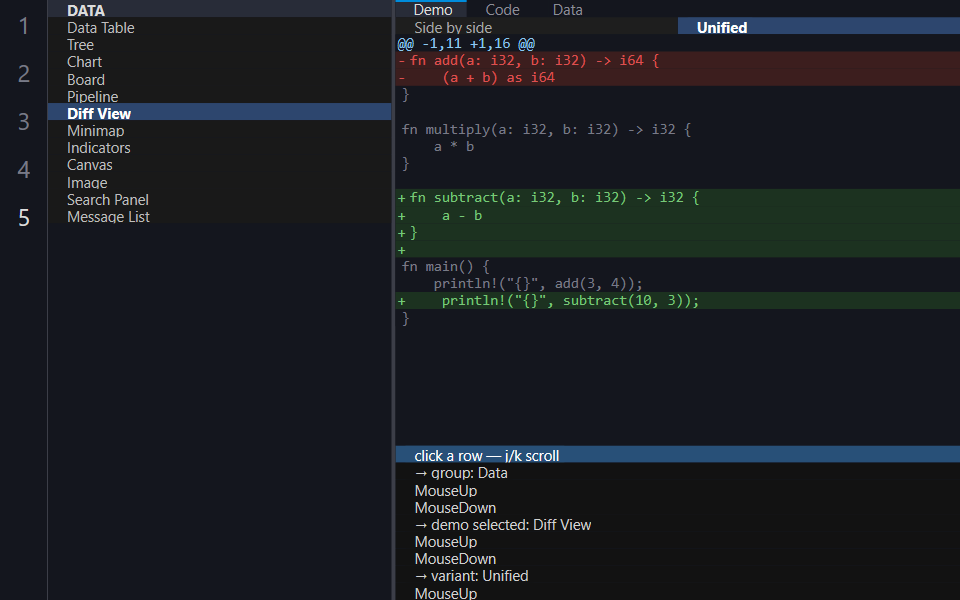960x600 pixels.
Task: Click the DATA group header
Action: (x=219, y=10)
